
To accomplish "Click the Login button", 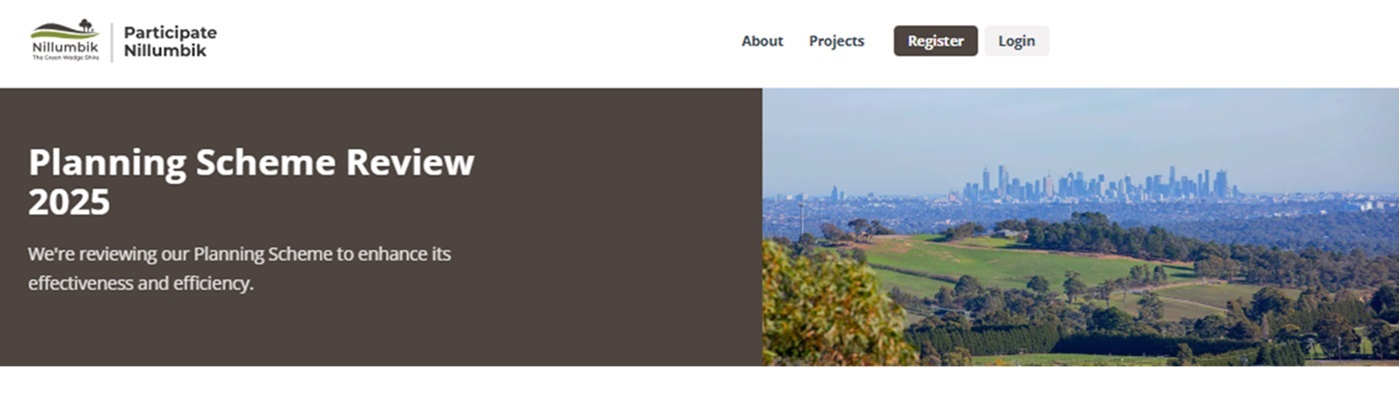I will [x=1017, y=41].
